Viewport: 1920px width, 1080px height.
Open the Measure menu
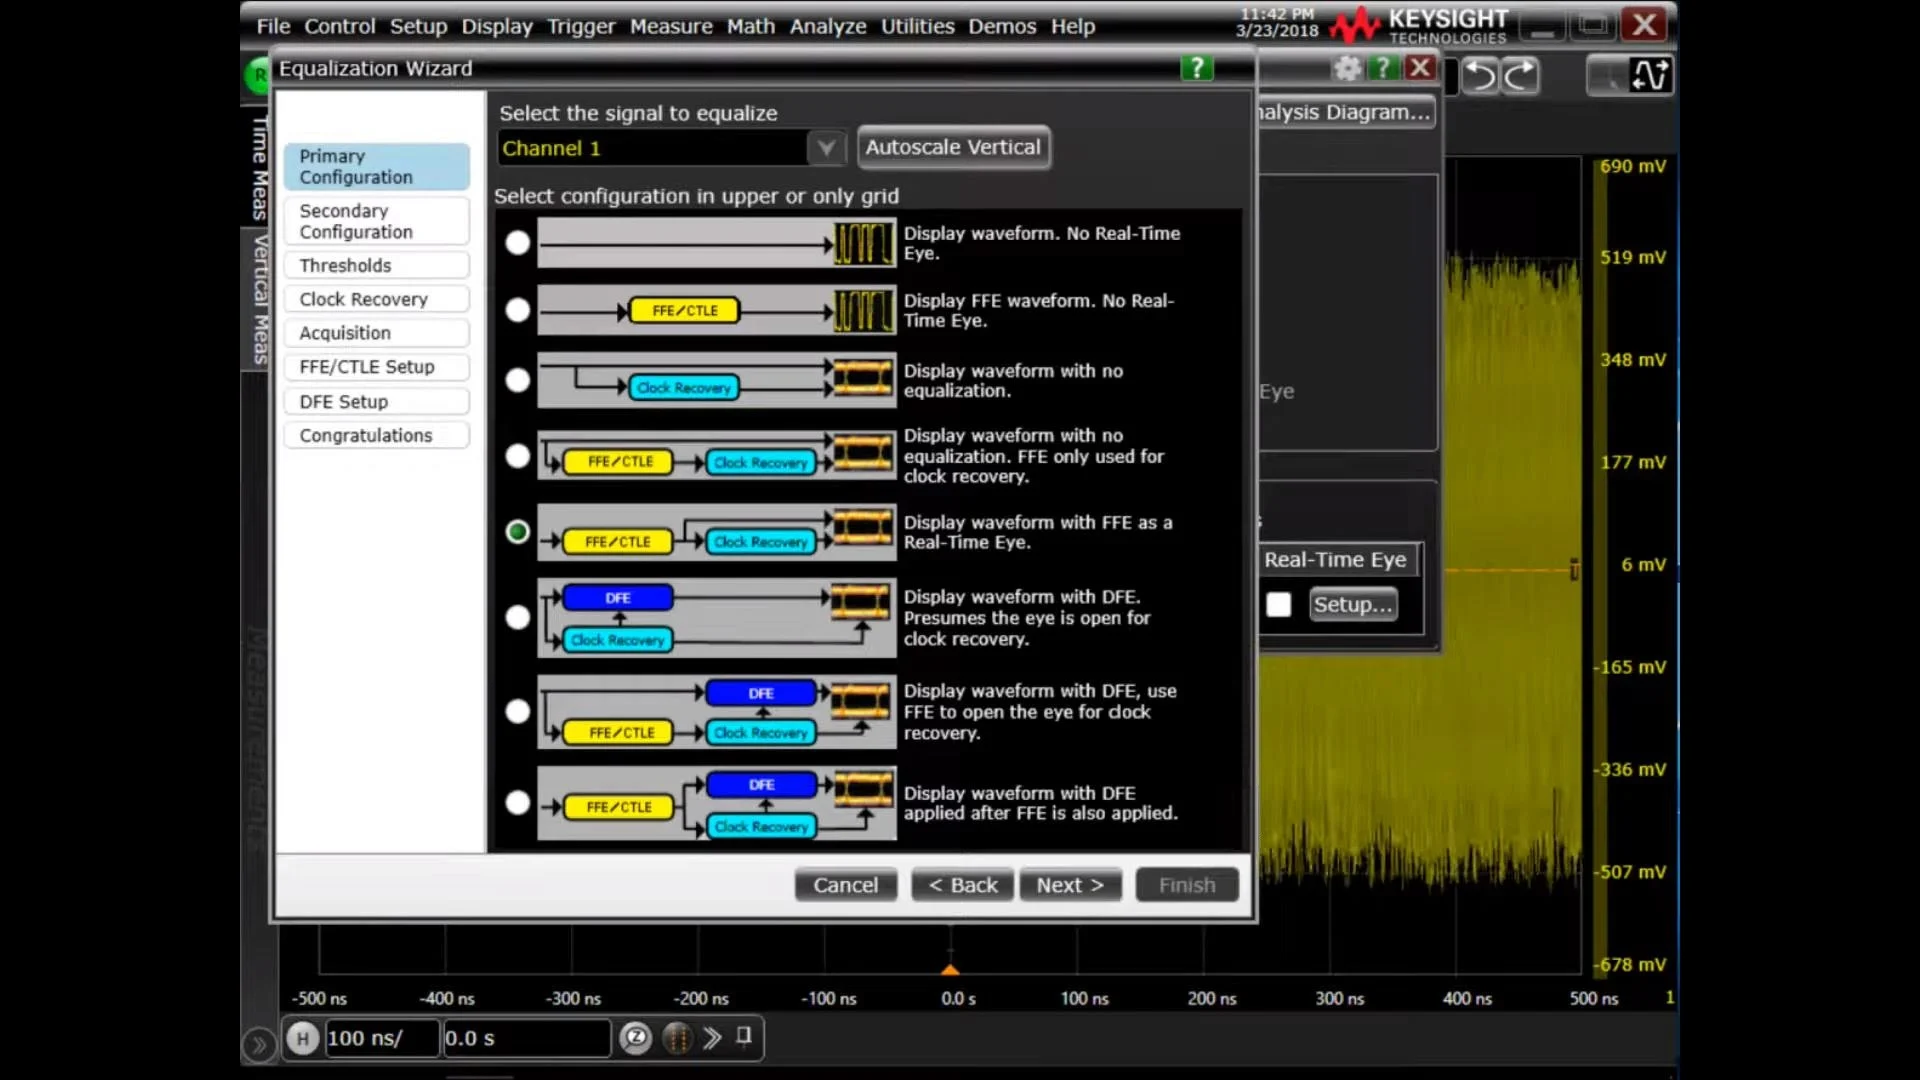671,27
